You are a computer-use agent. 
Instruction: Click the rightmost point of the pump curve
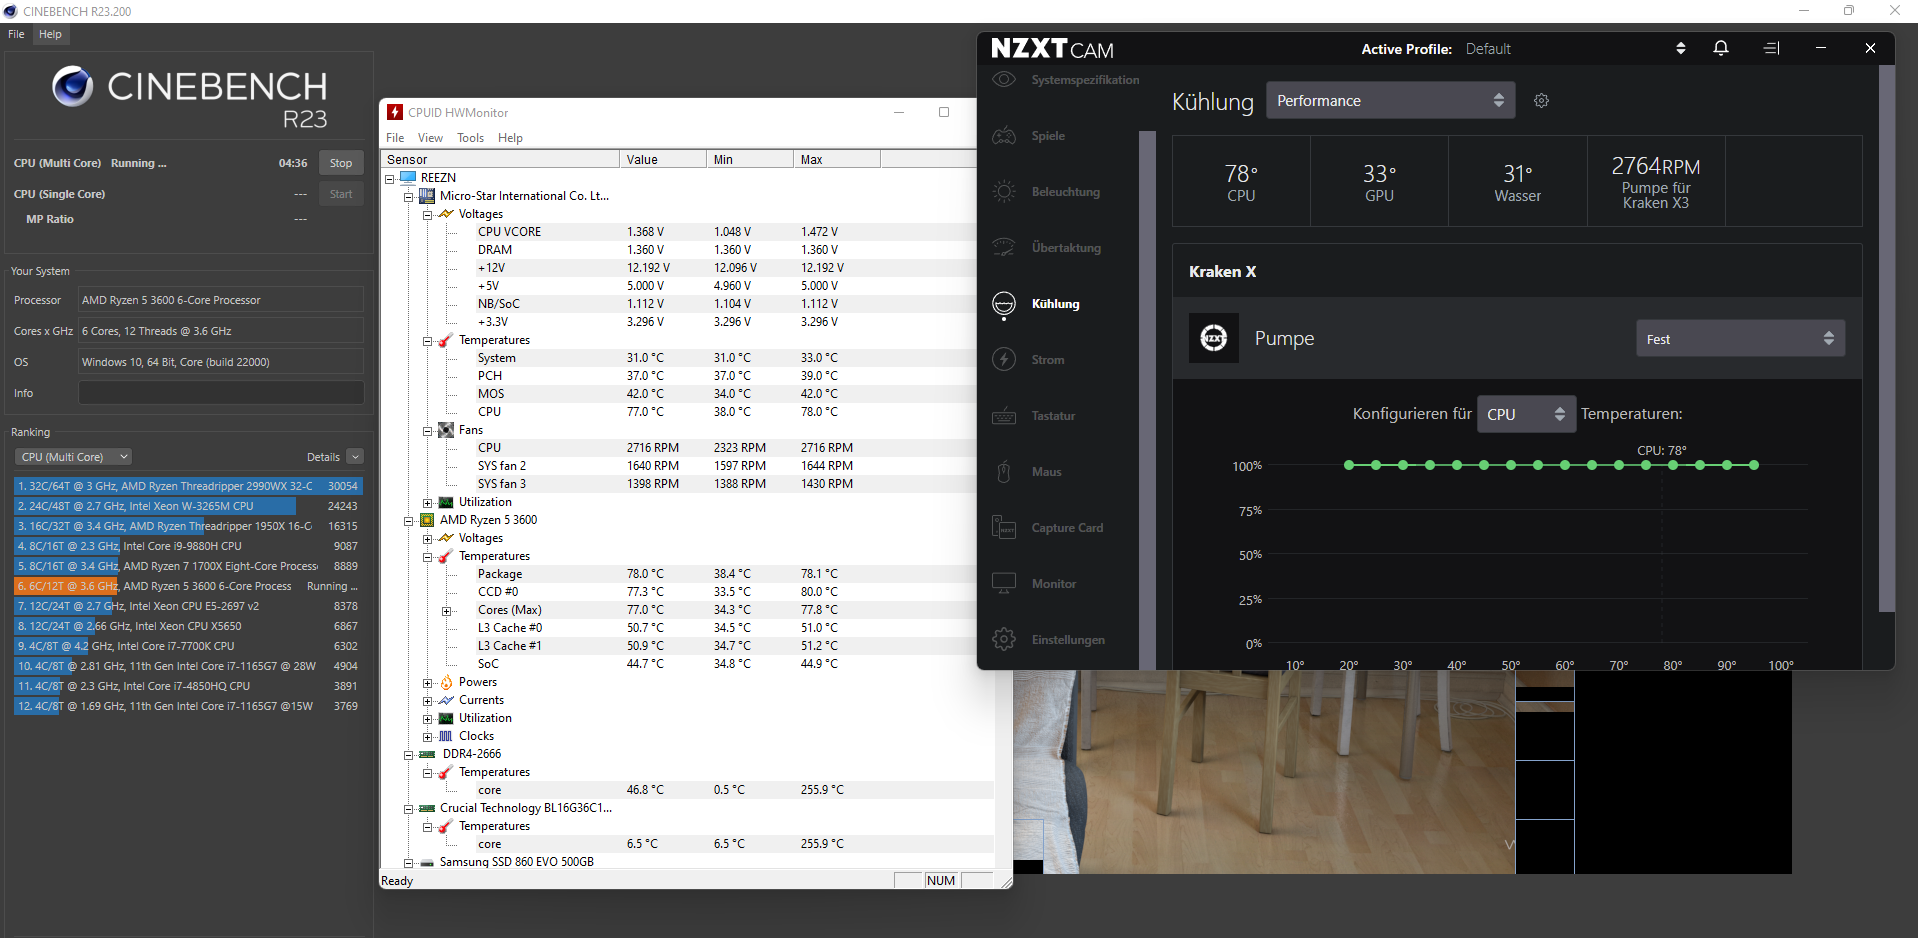click(1754, 465)
